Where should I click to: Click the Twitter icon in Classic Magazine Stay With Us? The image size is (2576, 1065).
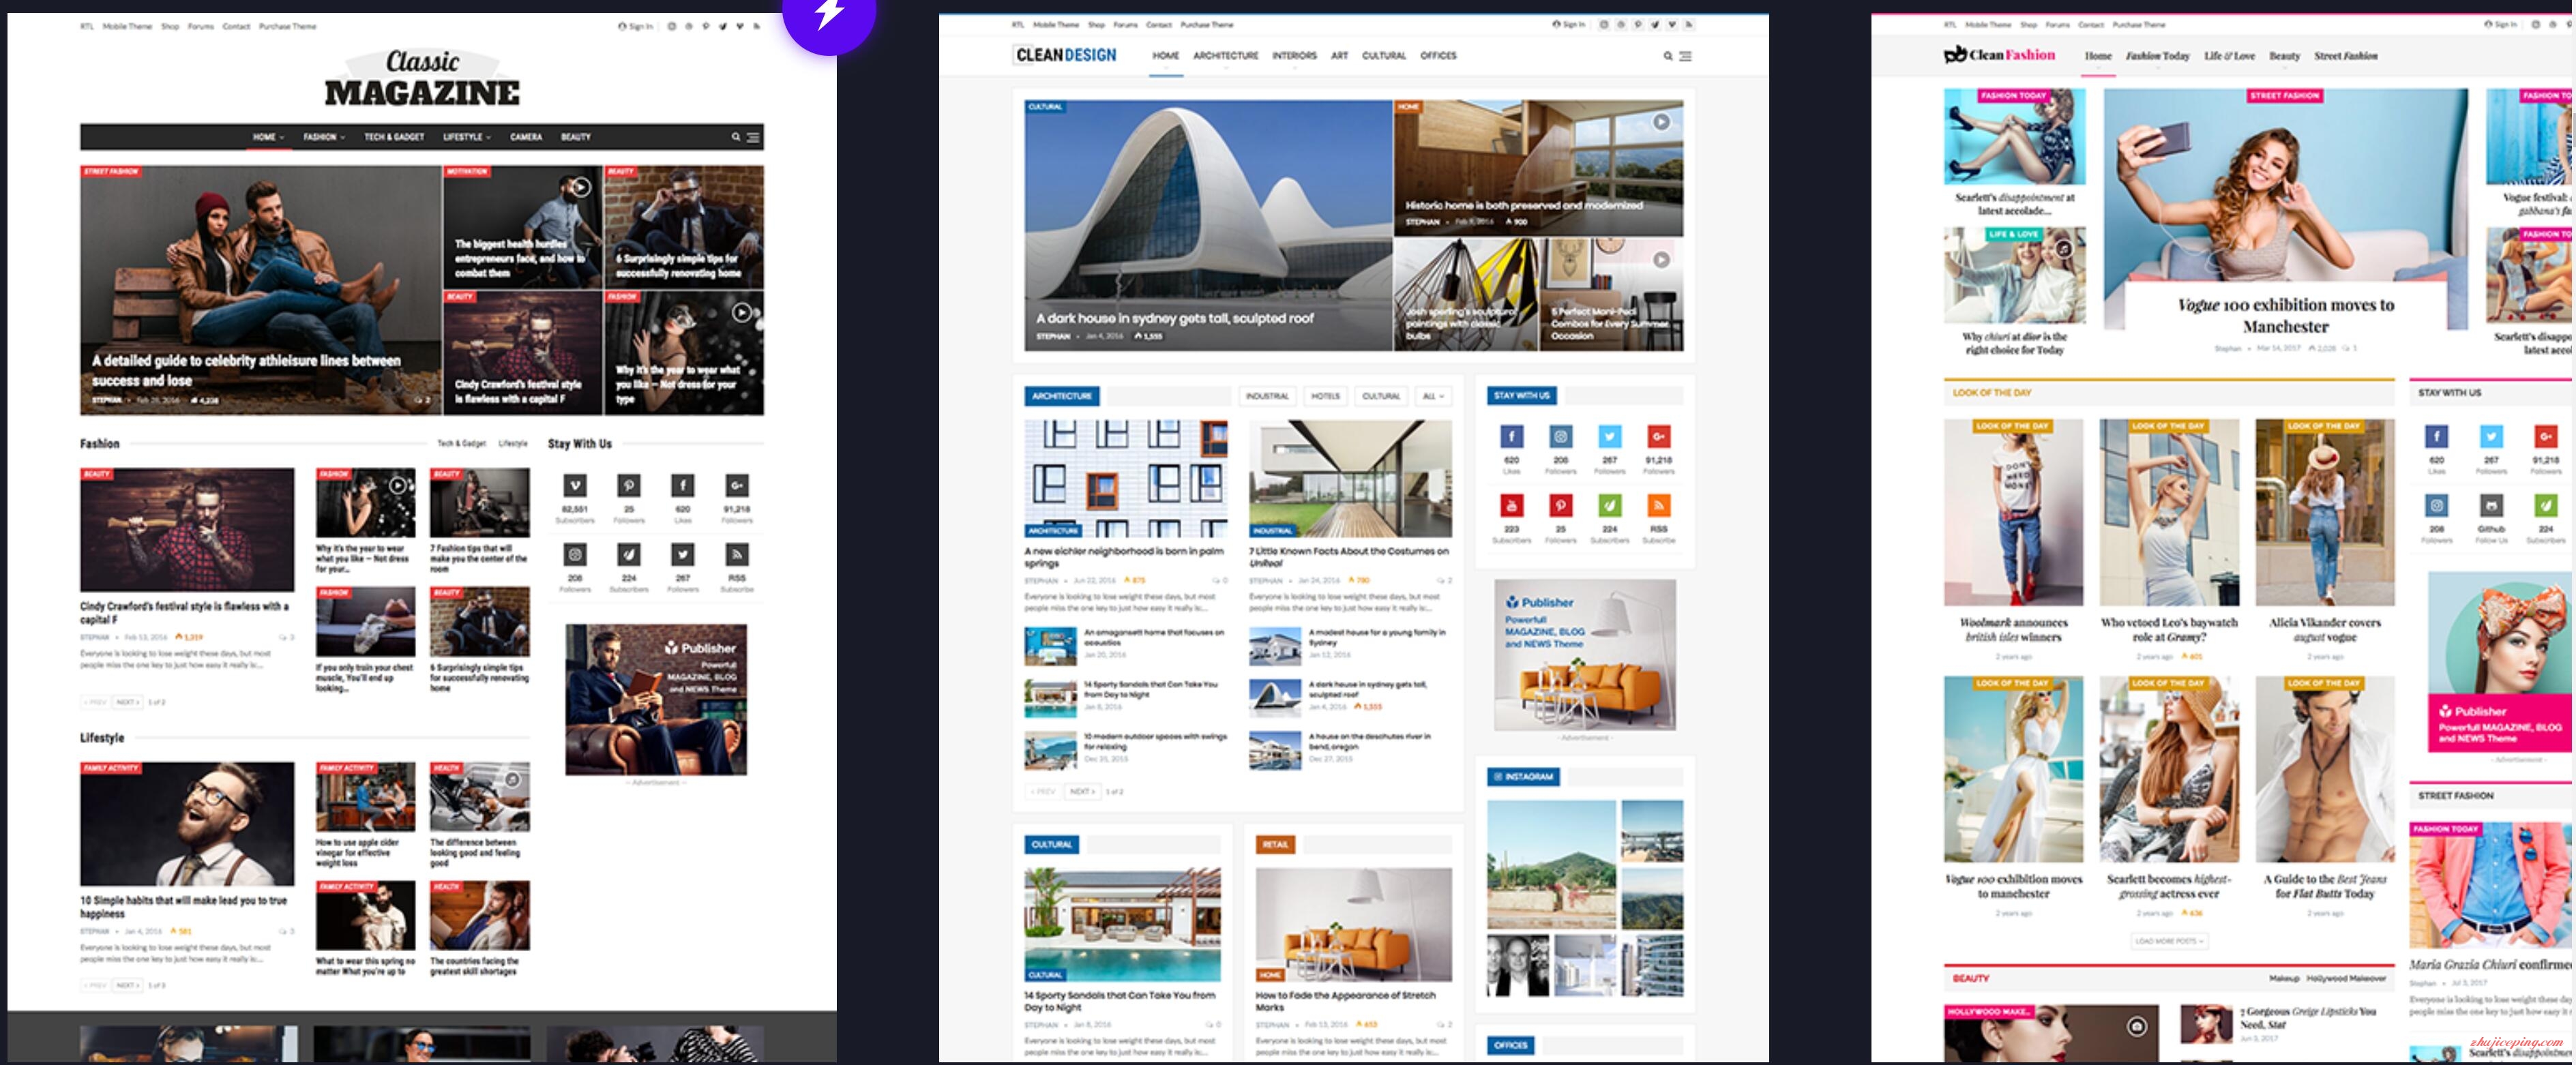[x=683, y=554]
